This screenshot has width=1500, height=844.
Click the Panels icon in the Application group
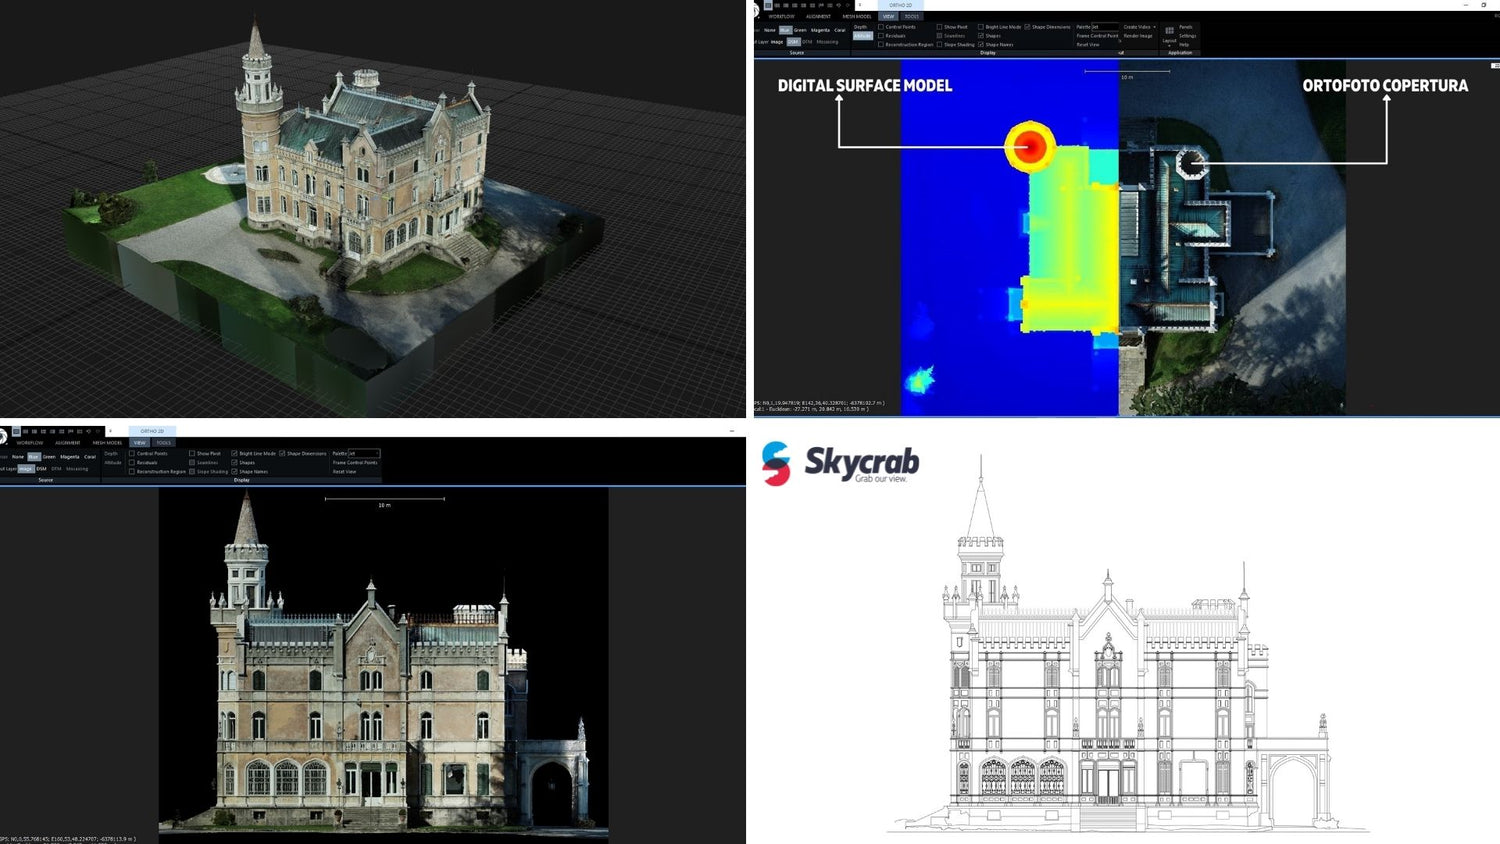tap(1187, 28)
